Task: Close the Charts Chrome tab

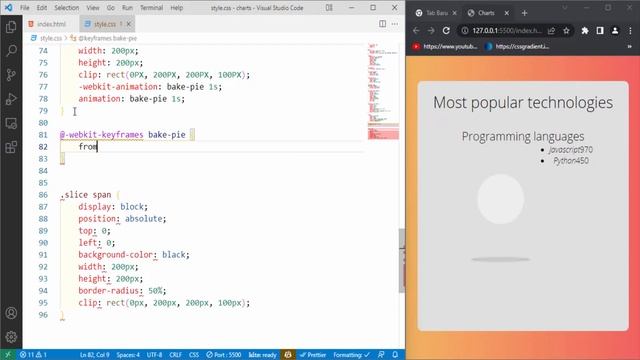Action: coord(507,13)
